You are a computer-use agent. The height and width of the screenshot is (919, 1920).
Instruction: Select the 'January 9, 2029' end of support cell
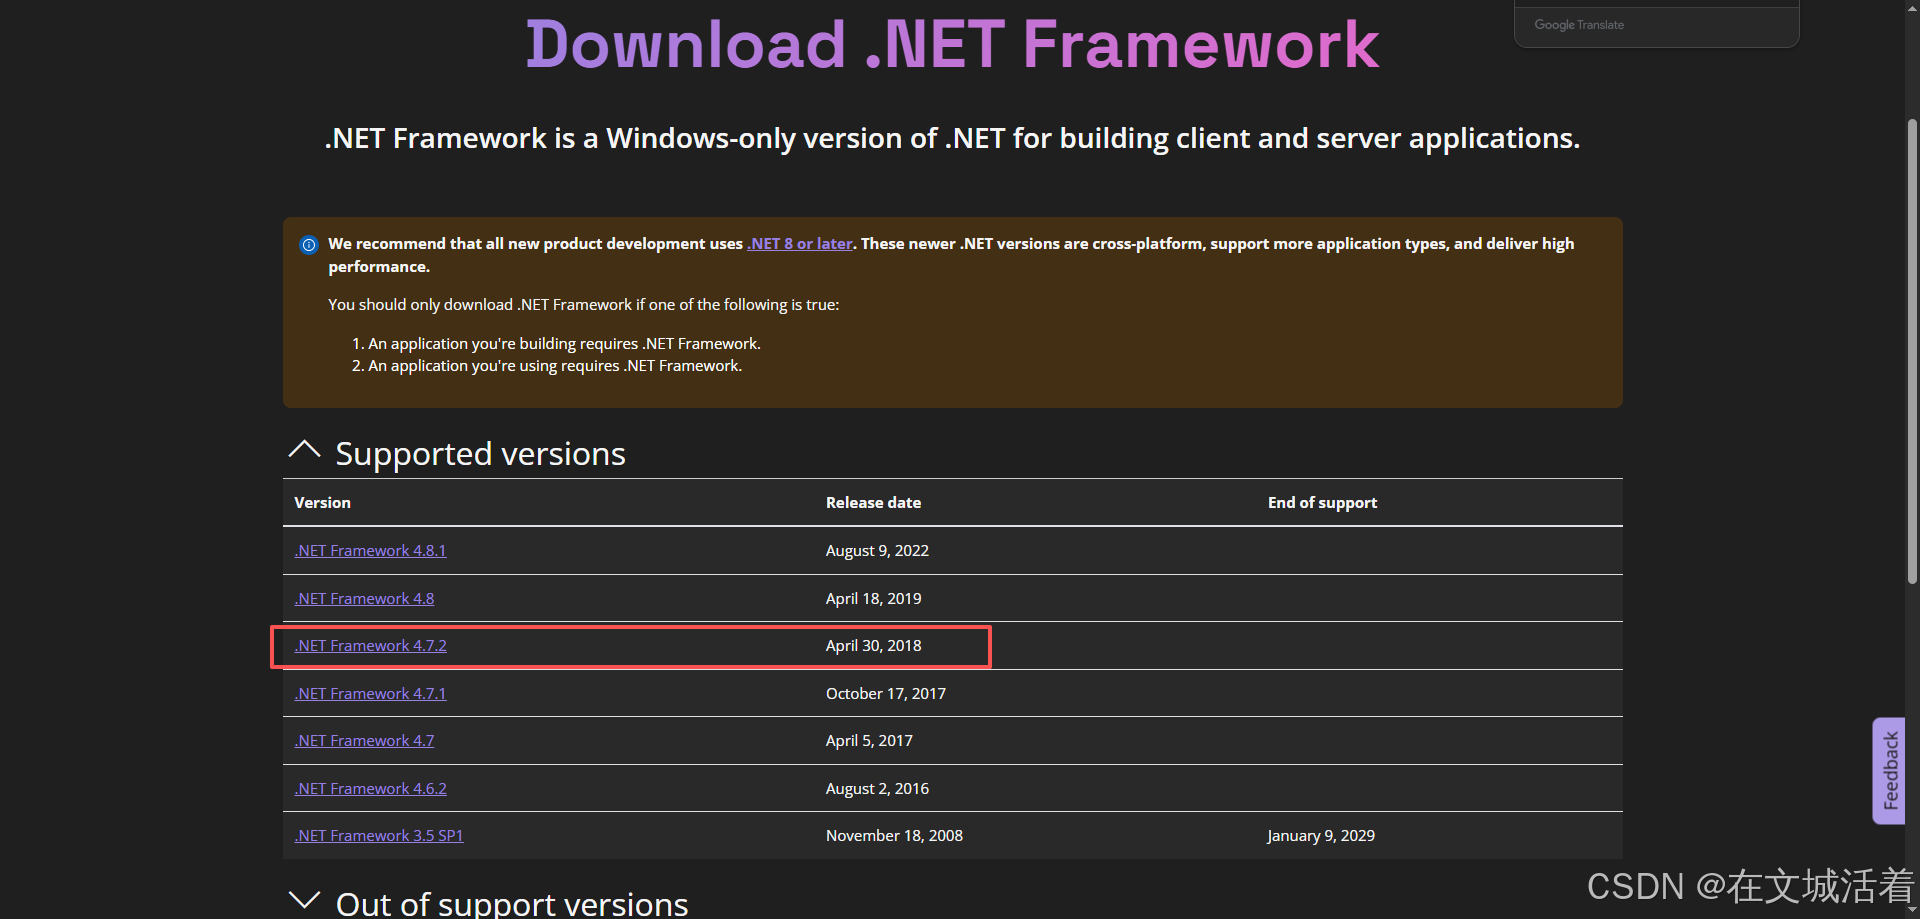[1320, 835]
